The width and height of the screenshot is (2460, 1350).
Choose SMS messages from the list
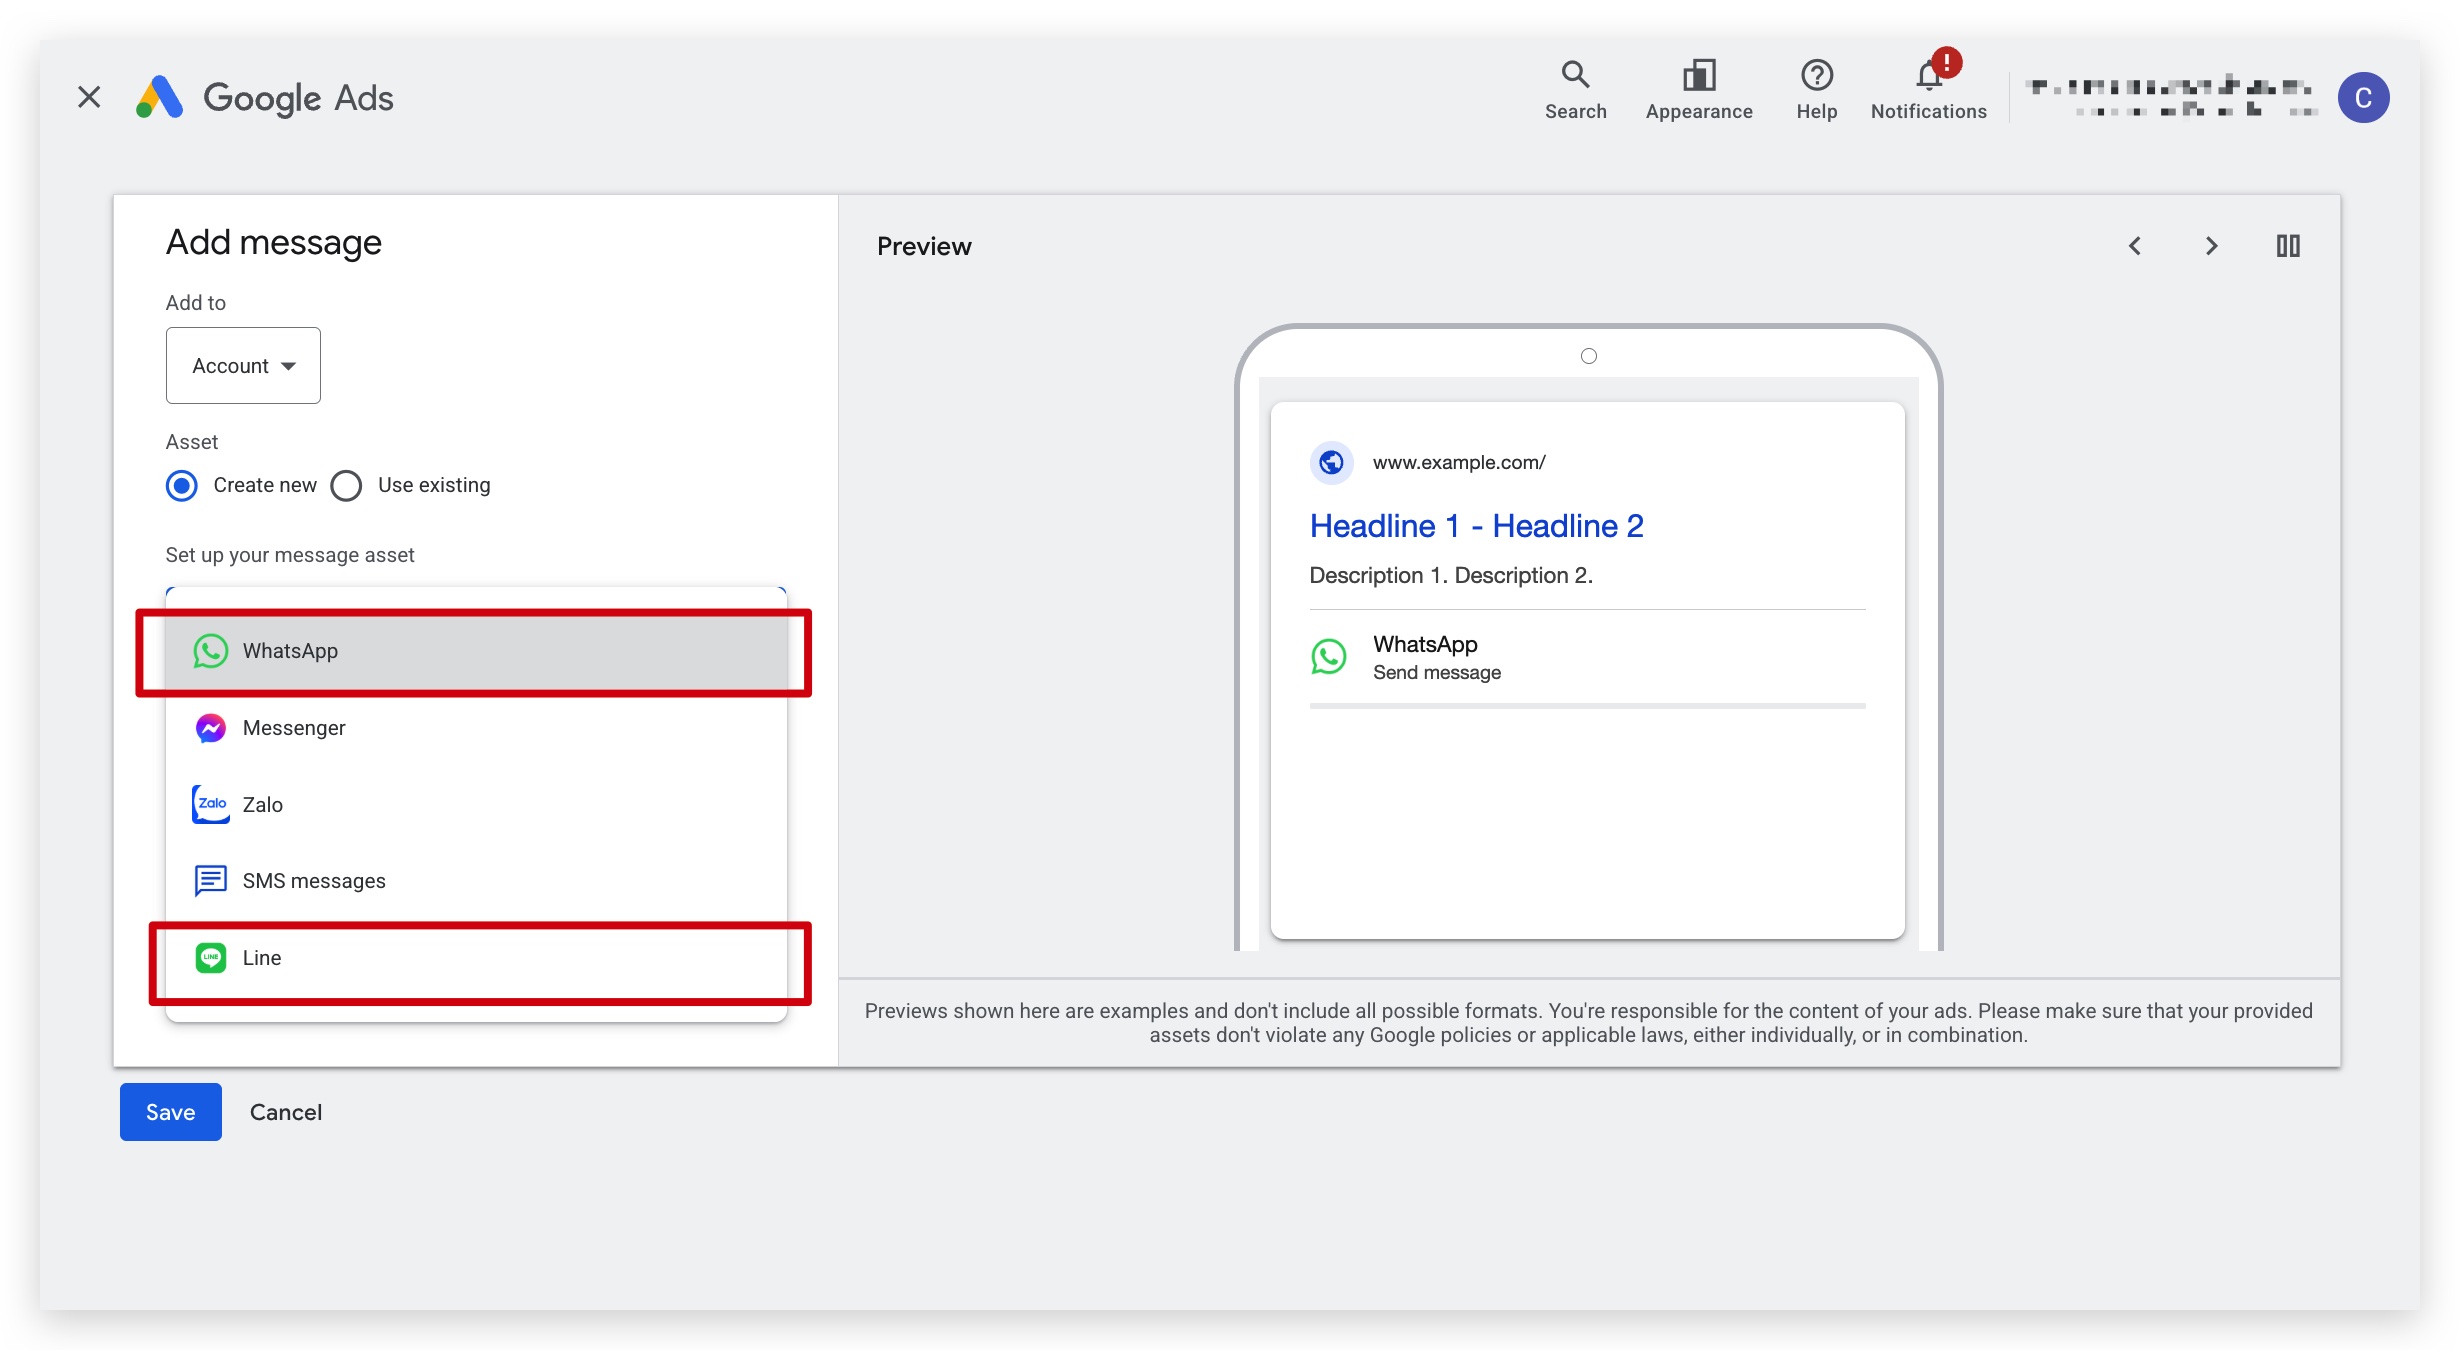tap(476, 881)
